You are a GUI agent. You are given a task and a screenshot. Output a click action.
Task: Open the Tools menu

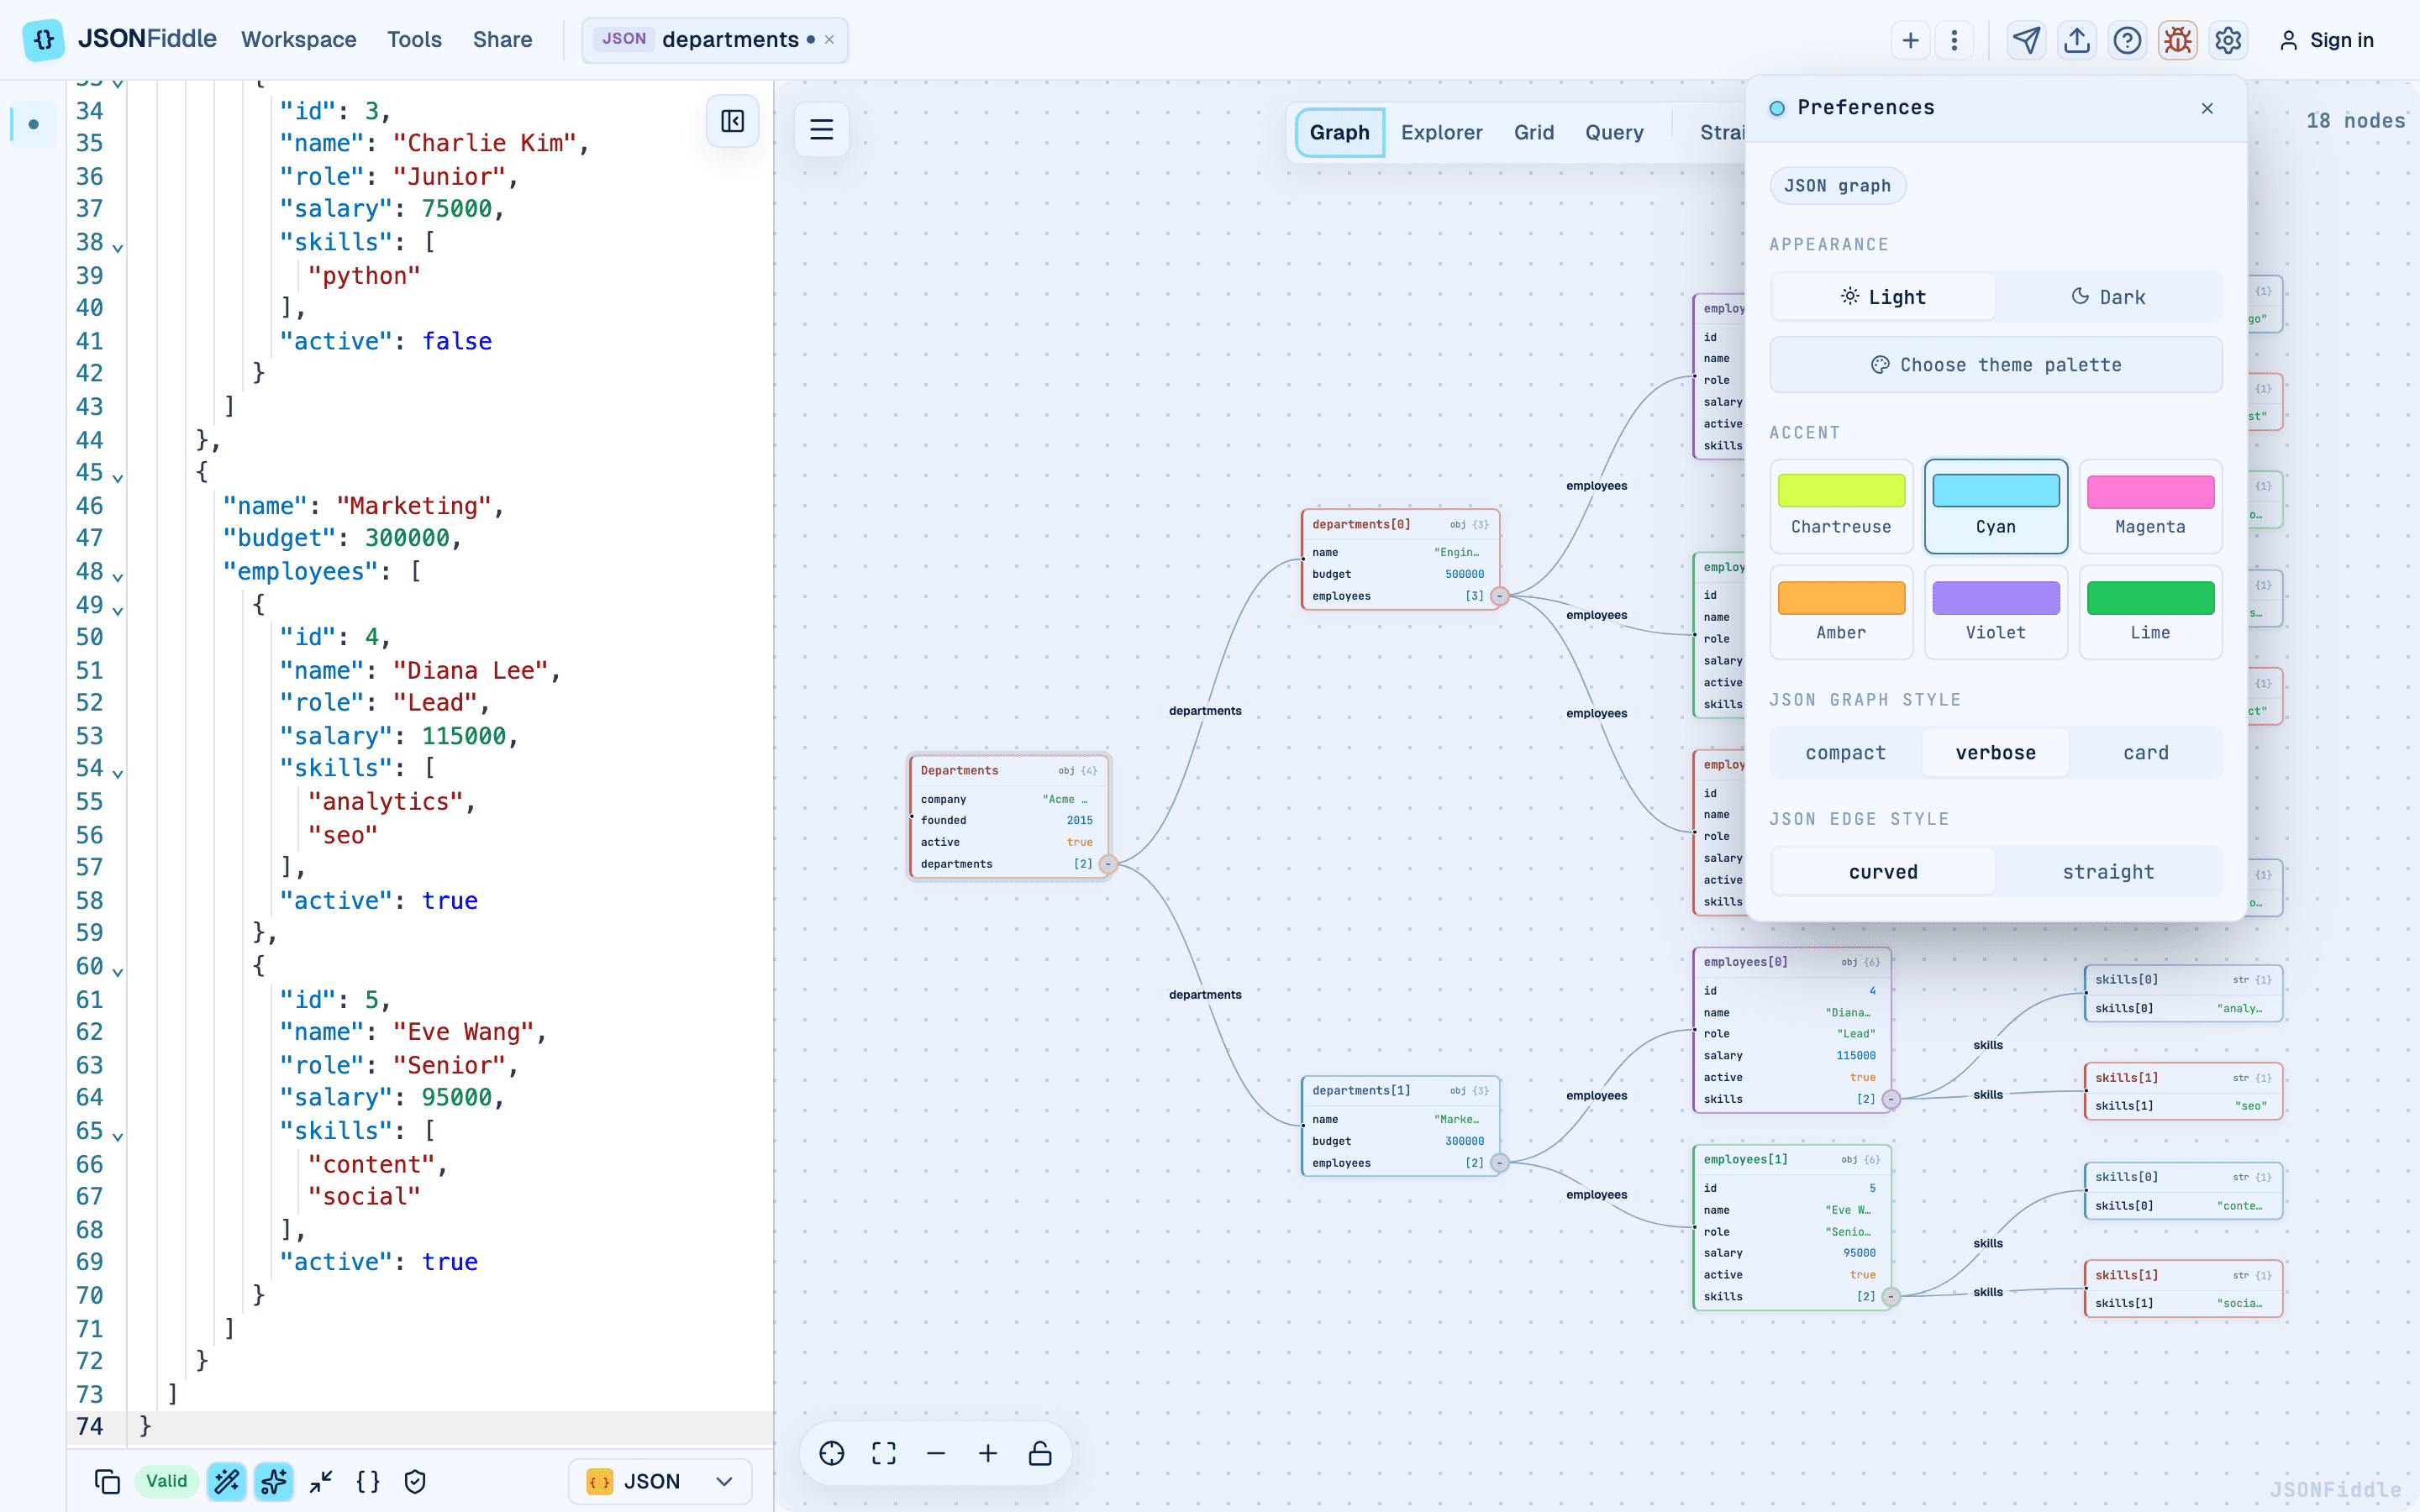[x=414, y=40]
